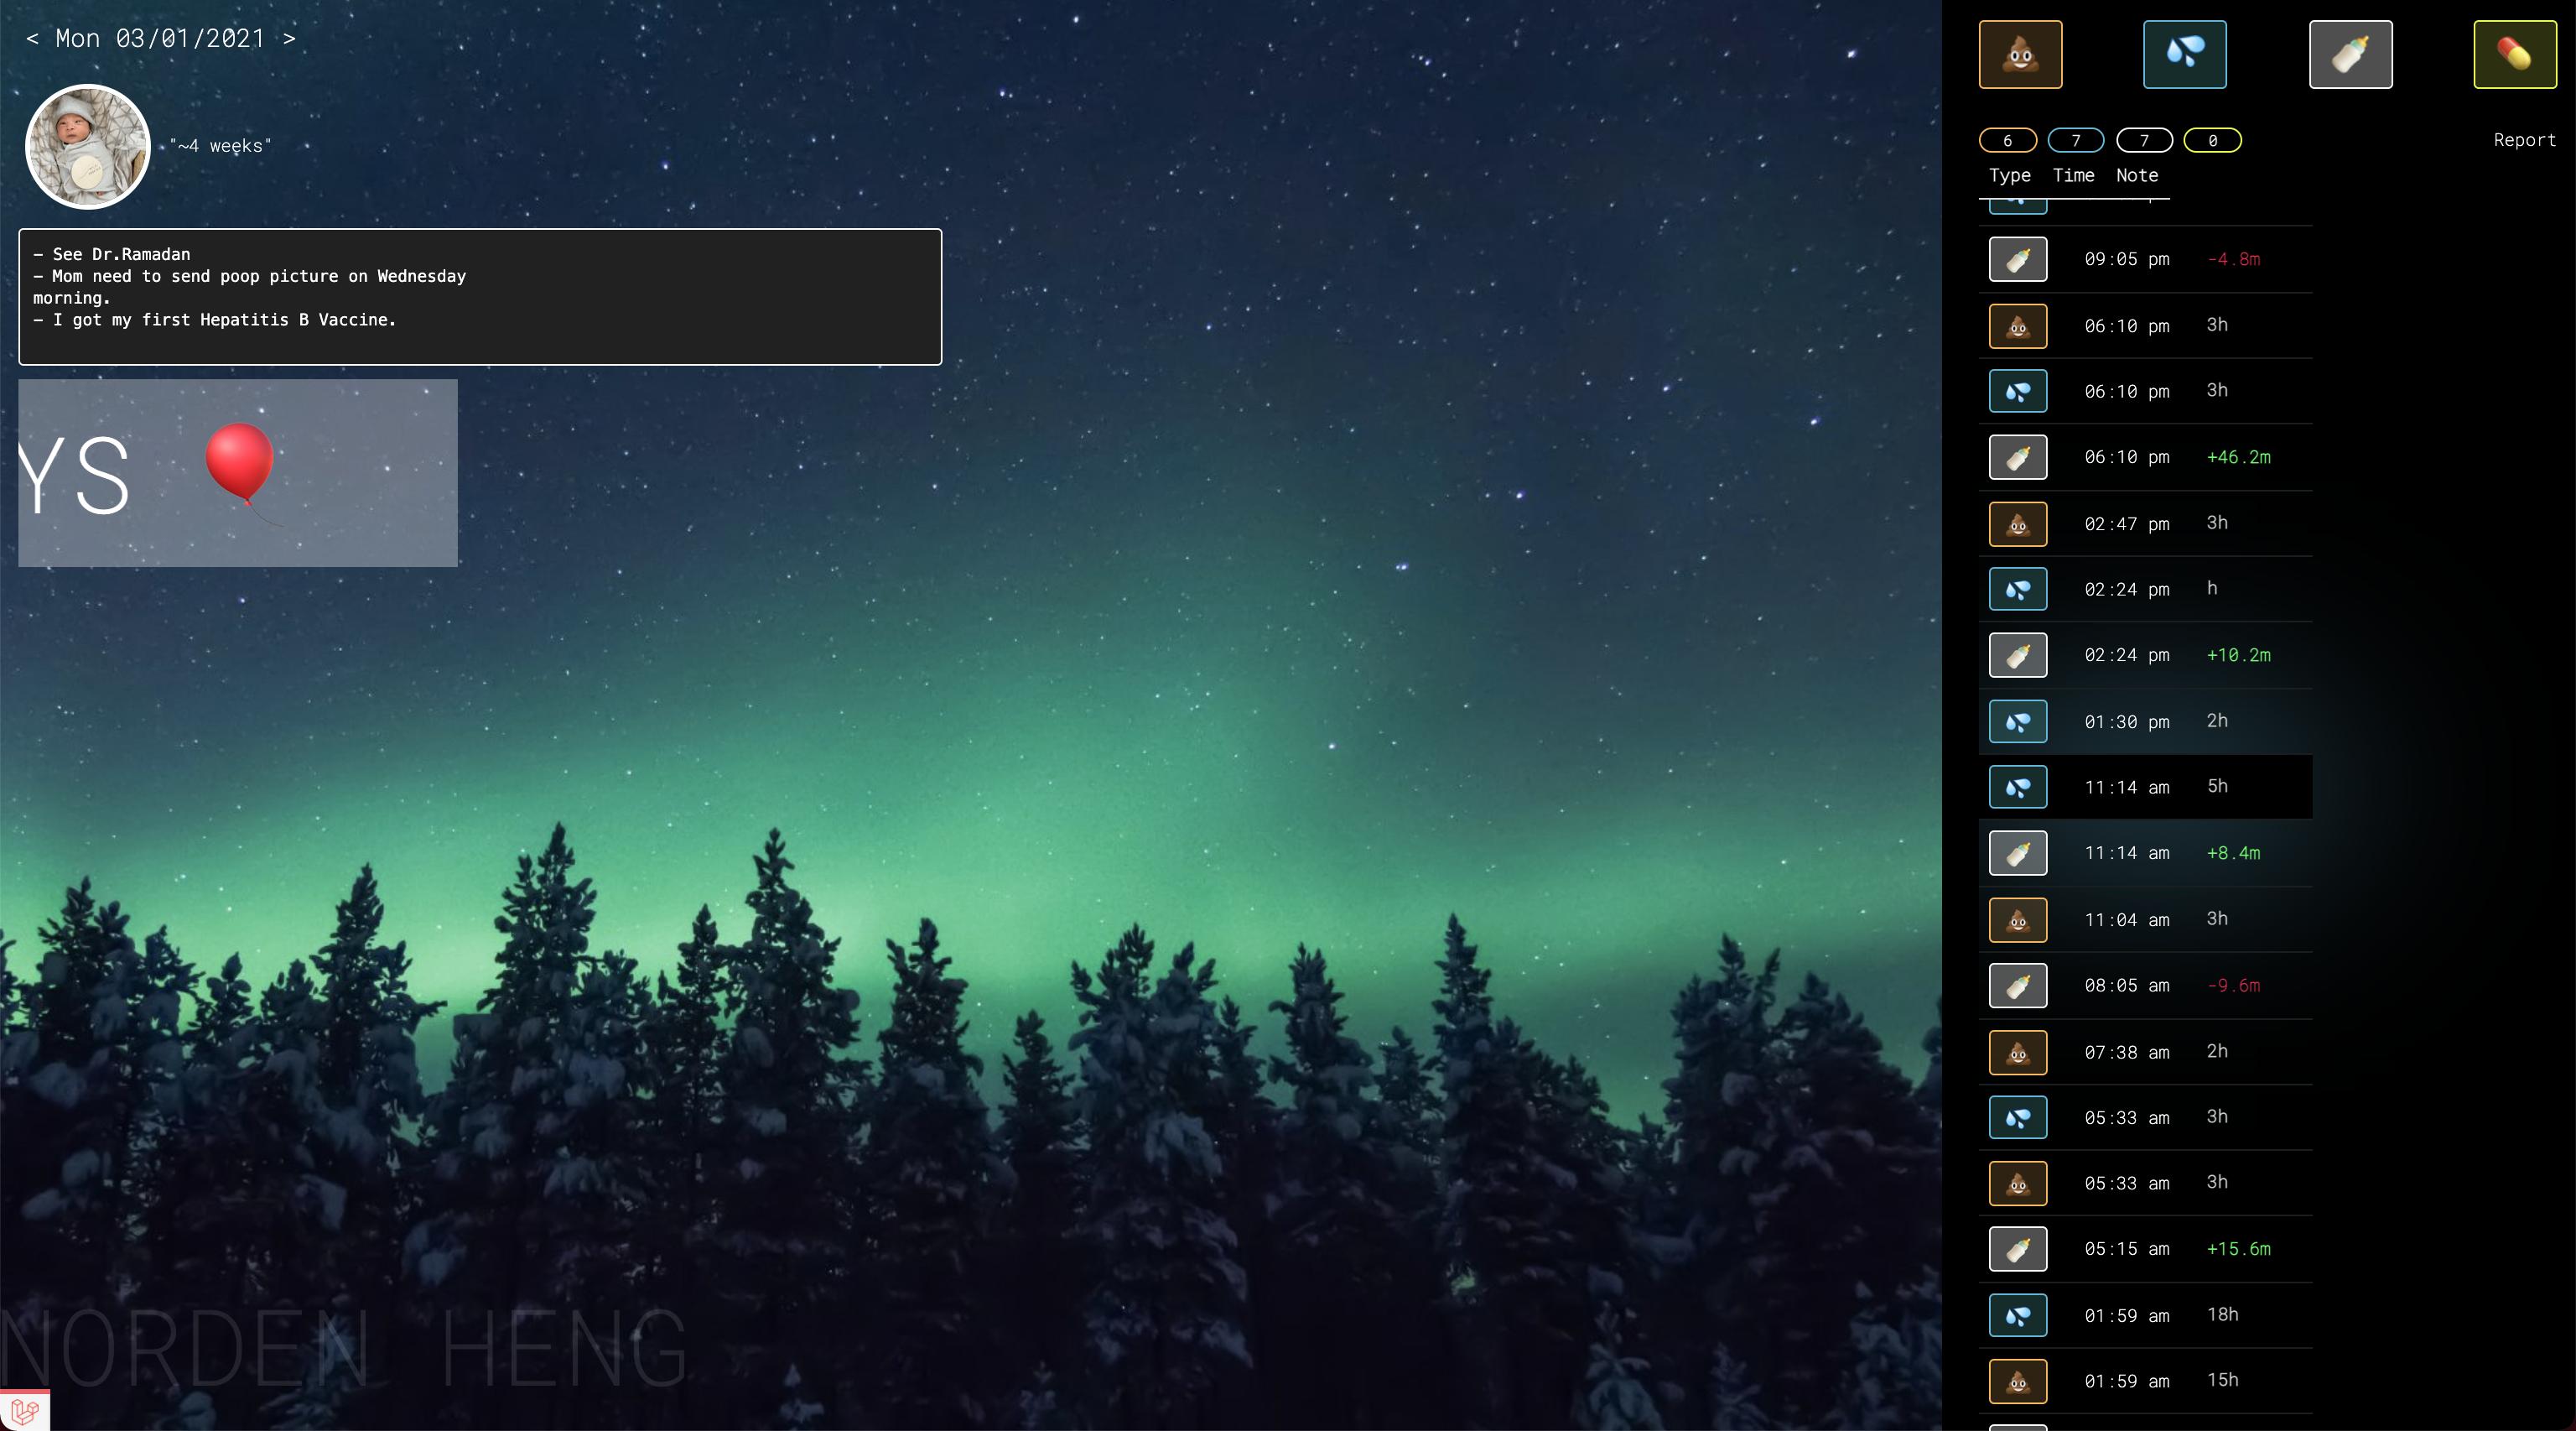
Task: Open the Report link
Action: coord(2524,140)
